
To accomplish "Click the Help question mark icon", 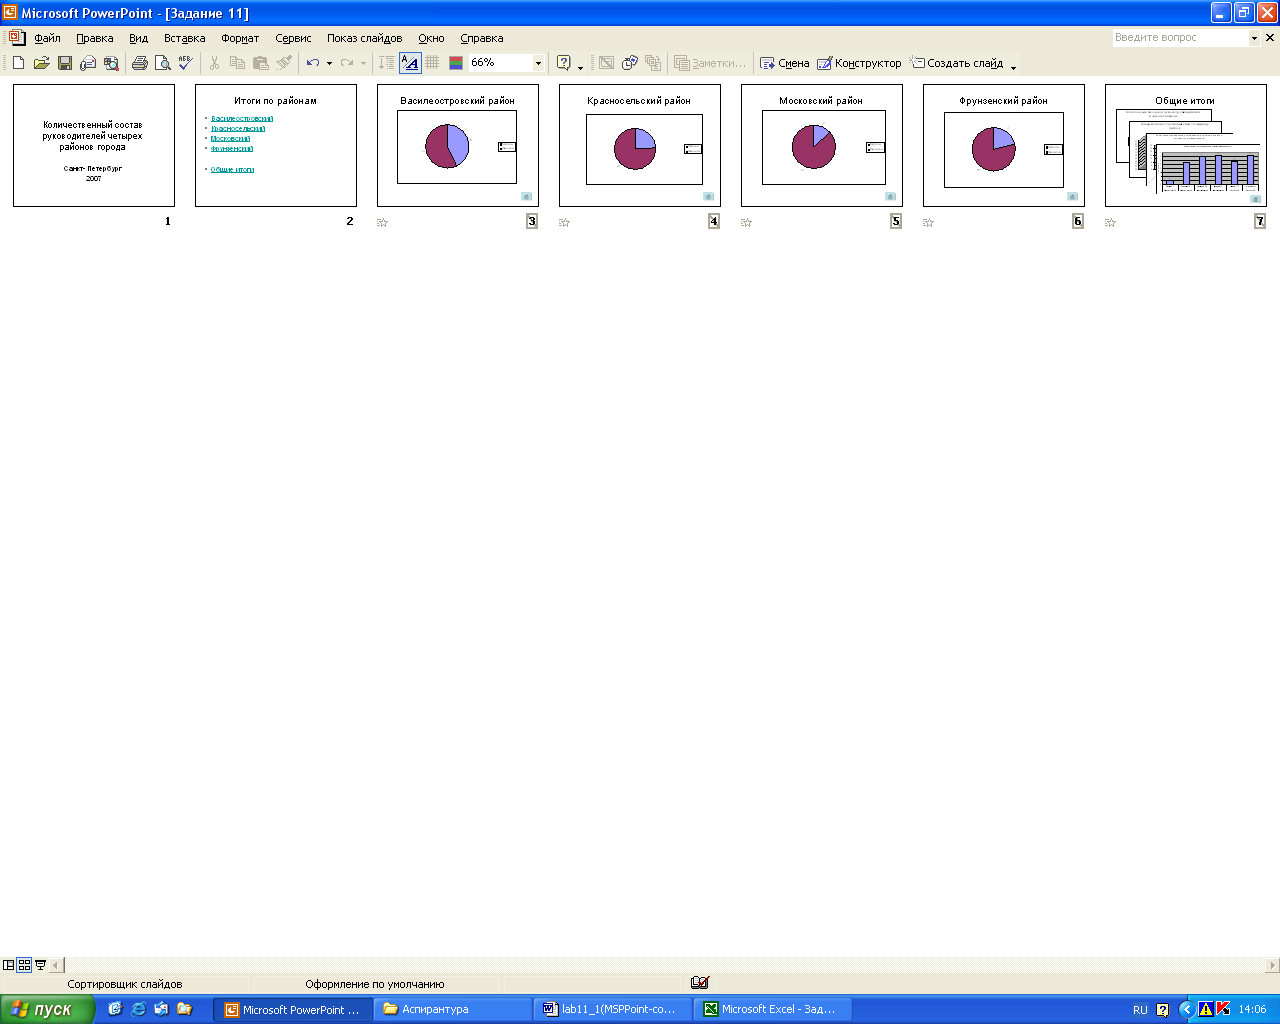I will click(564, 63).
